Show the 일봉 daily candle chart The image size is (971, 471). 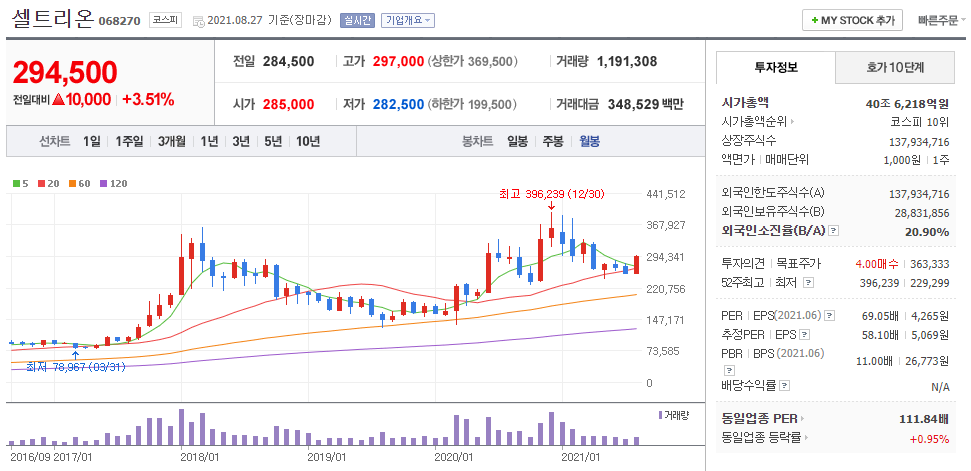pyautogui.click(x=517, y=141)
